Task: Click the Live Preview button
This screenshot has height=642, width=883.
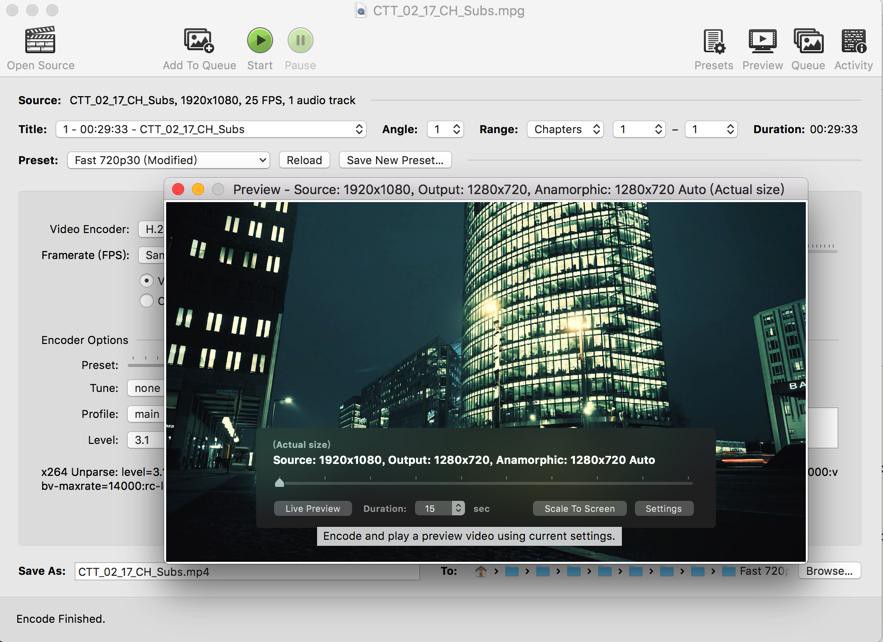Action: 313,509
